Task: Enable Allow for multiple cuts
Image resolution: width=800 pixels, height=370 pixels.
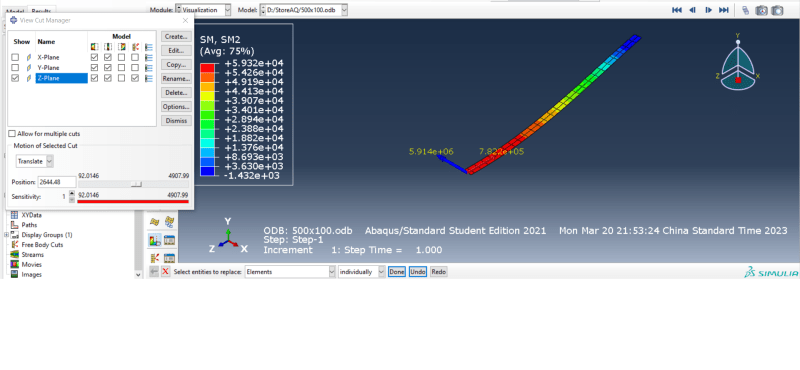Action: pyautogui.click(x=12, y=134)
